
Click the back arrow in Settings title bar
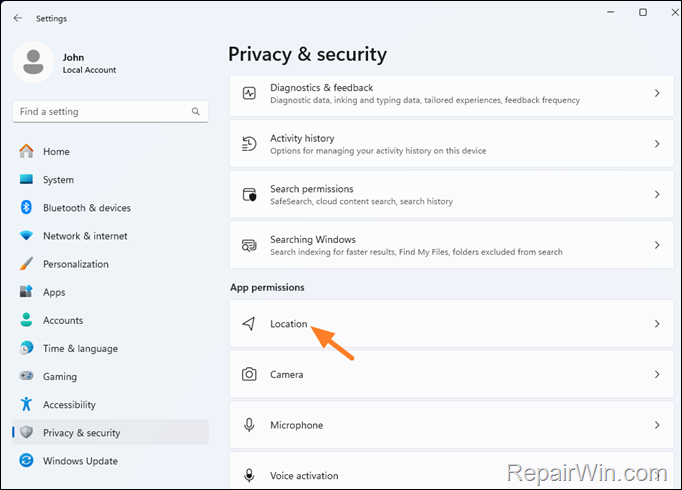coord(17,18)
